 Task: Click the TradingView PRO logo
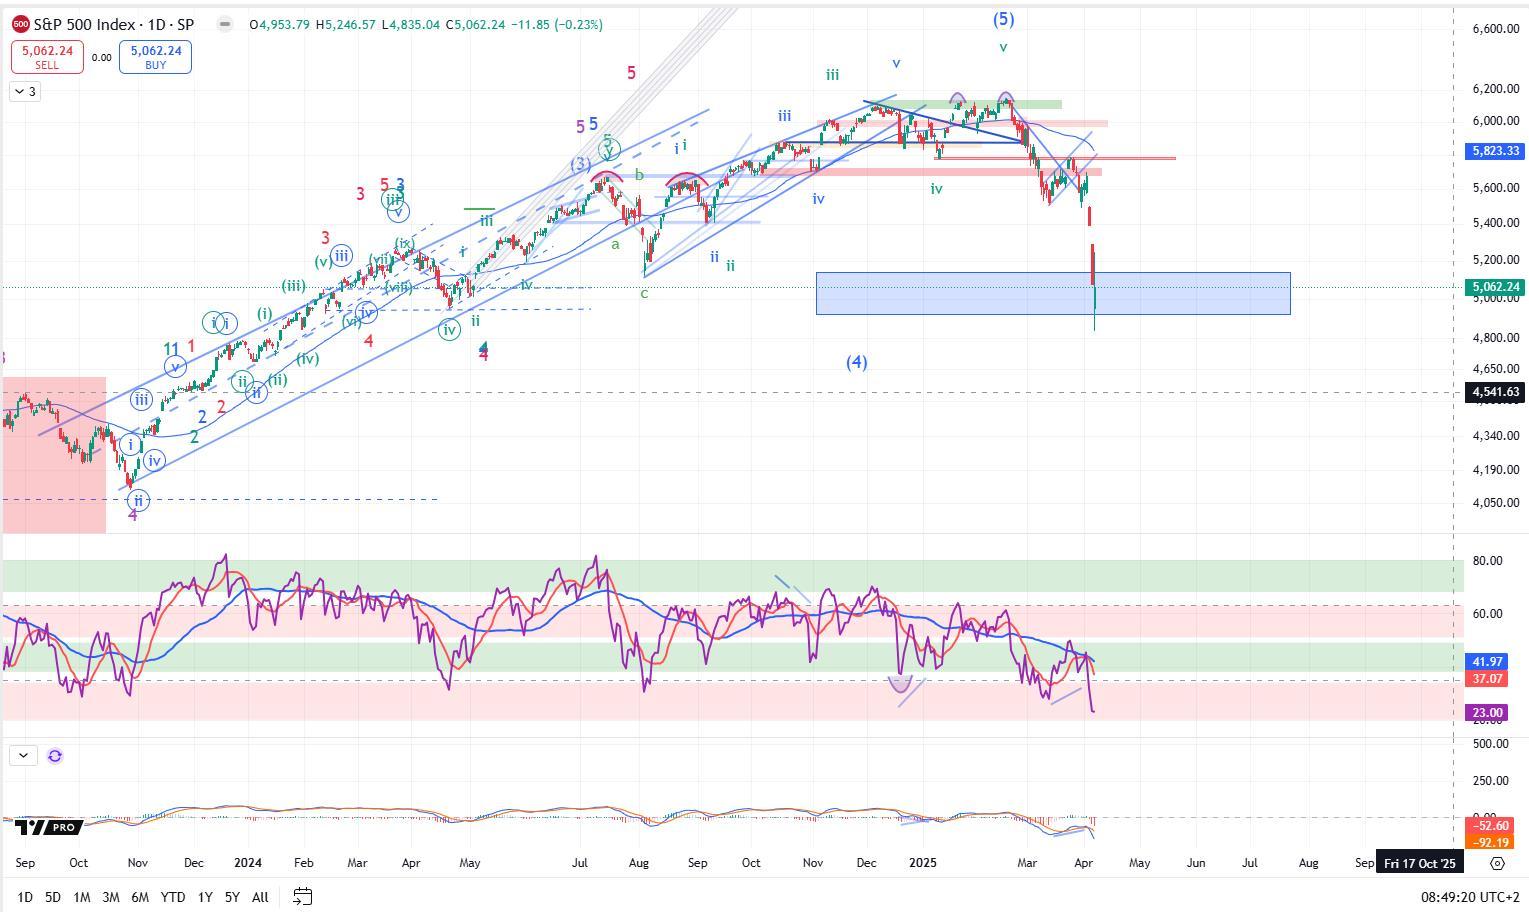(48, 828)
